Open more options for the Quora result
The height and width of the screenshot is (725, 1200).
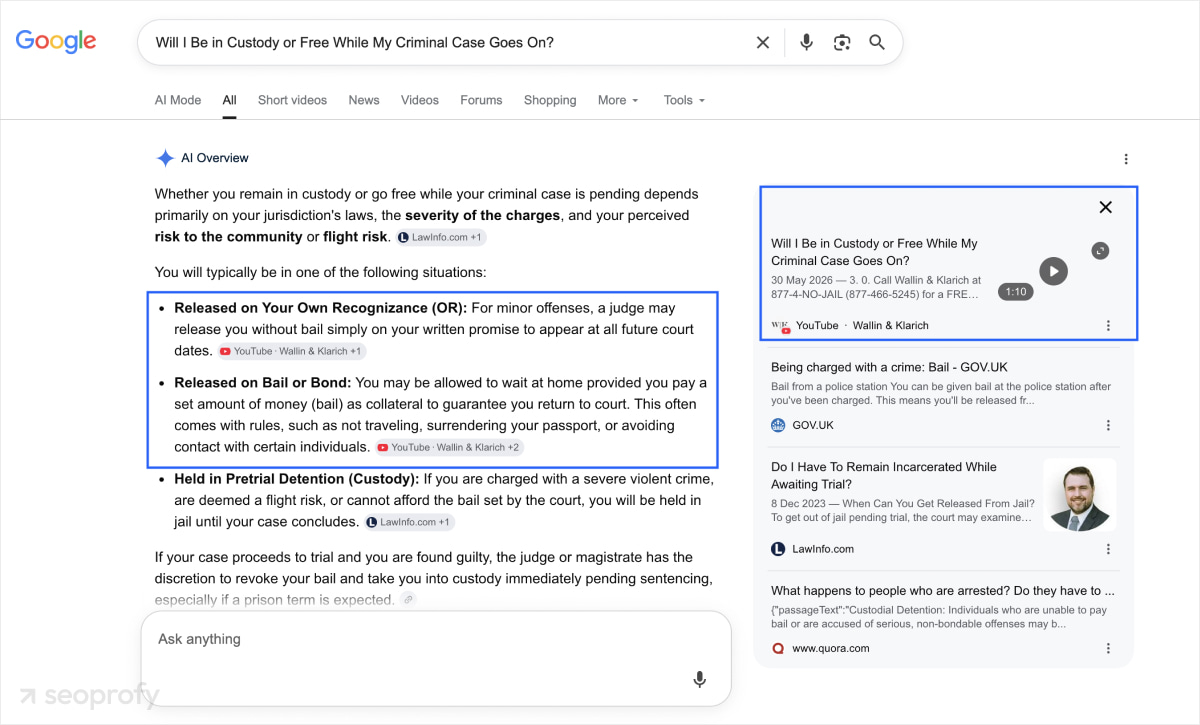pyautogui.click(x=1108, y=648)
